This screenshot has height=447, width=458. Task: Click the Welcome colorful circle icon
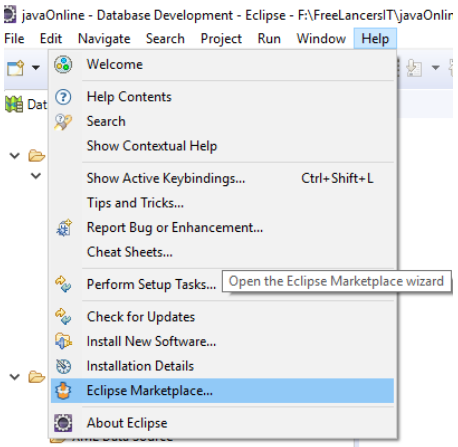pyautogui.click(x=63, y=64)
